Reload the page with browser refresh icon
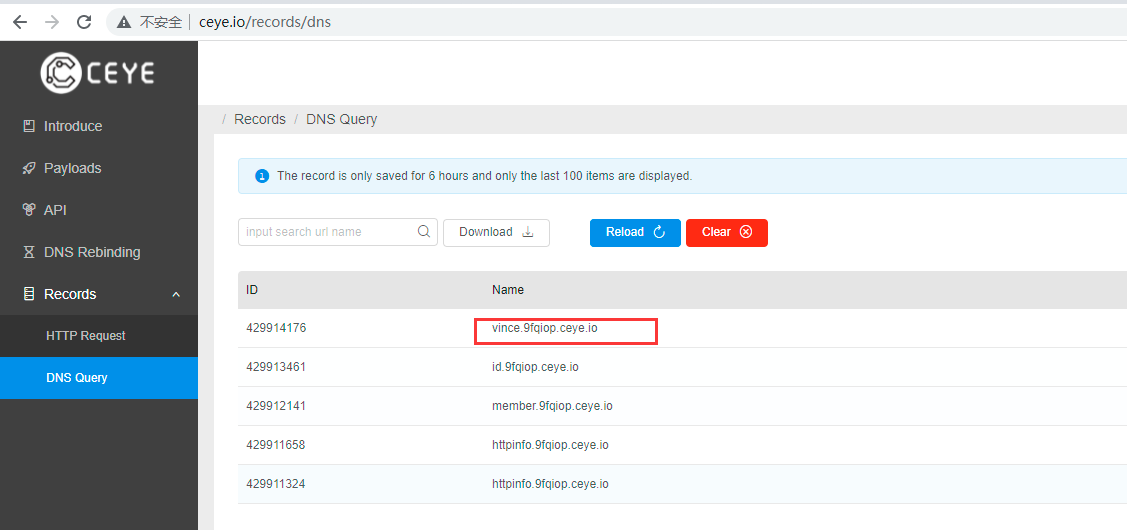Image resolution: width=1127 pixels, height=530 pixels. click(x=84, y=21)
